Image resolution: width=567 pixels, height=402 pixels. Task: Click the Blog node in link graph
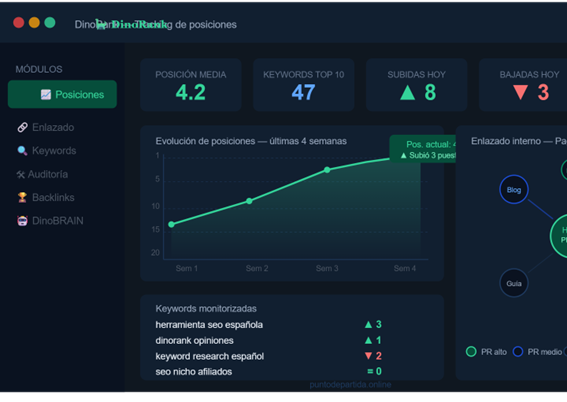[x=514, y=190]
